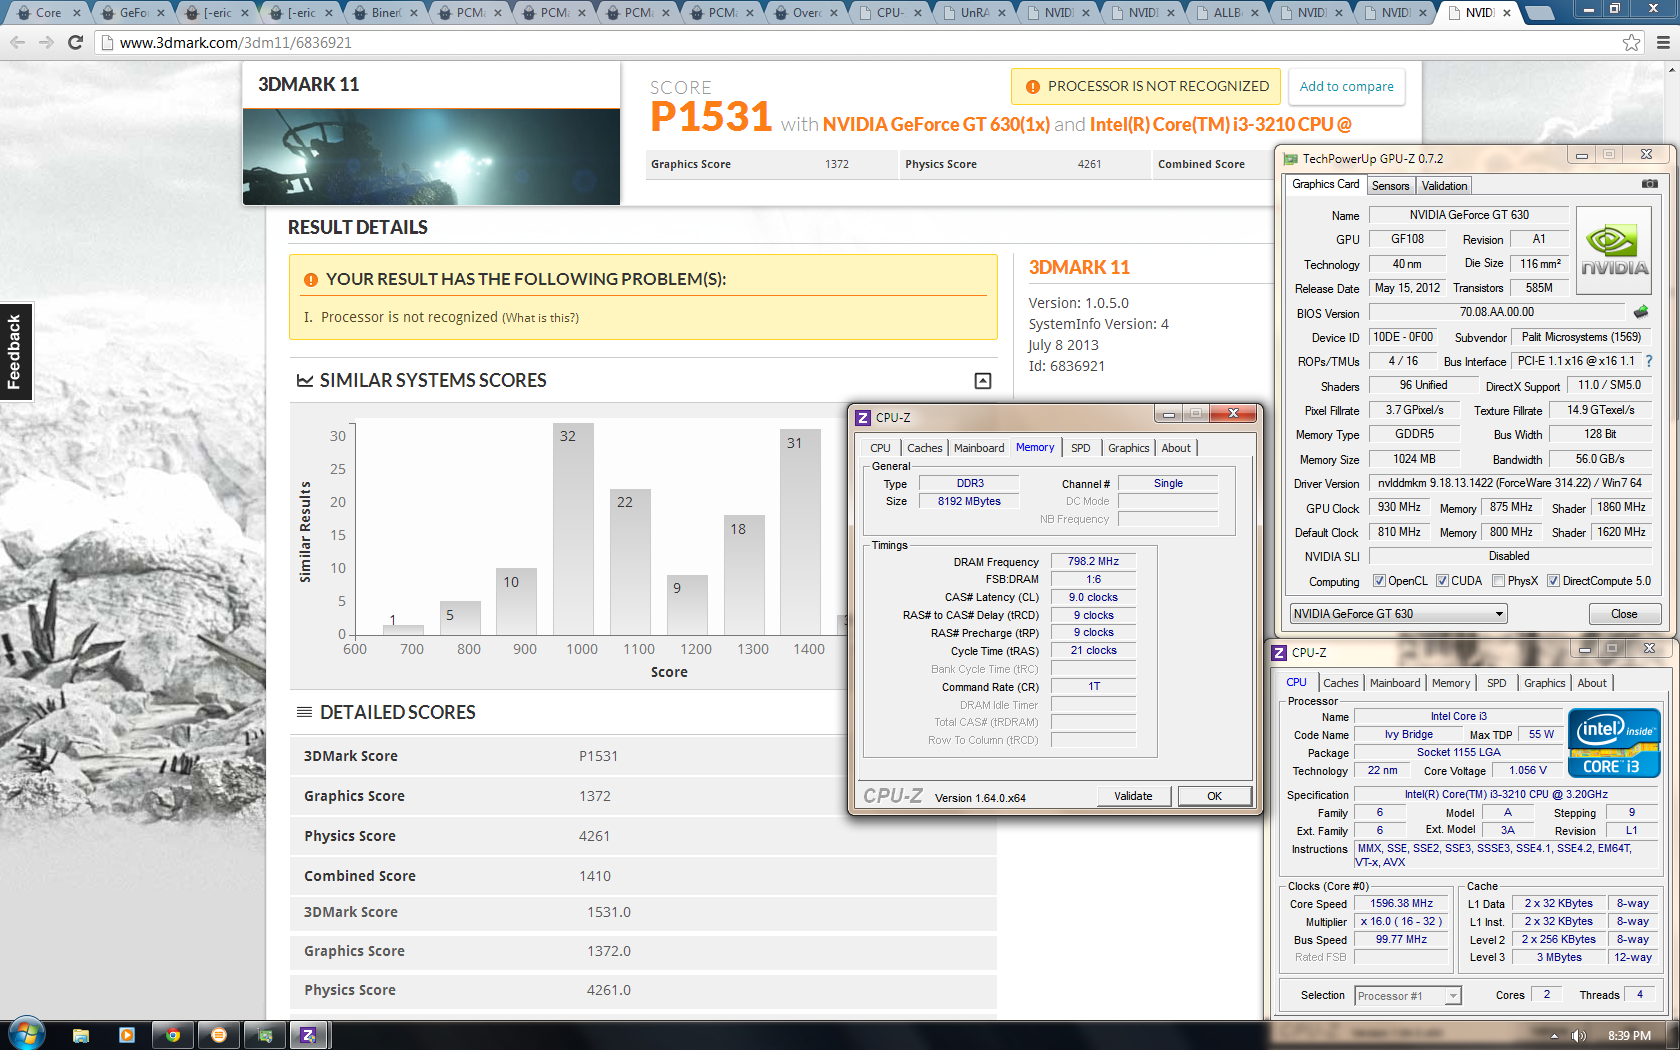
Task: Click the 3DMark 11 underwater thumbnail image
Action: point(431,157)
